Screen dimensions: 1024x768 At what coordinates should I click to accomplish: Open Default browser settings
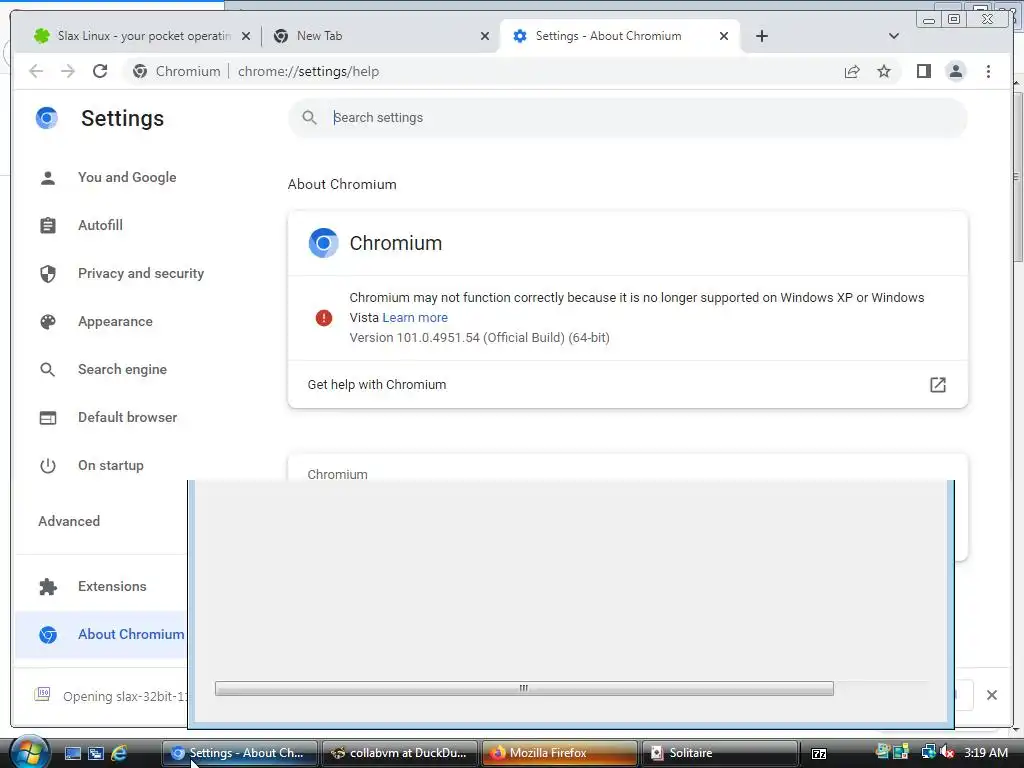pos(127,417)
